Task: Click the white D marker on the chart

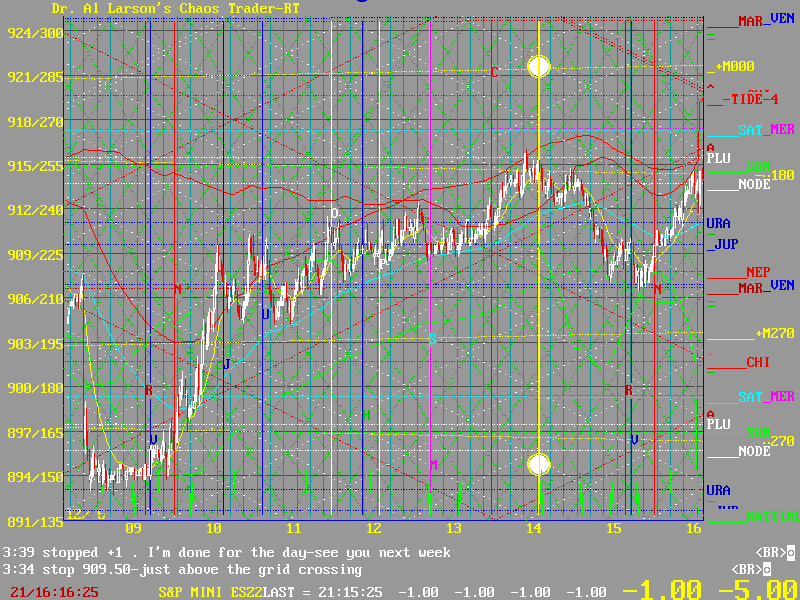Action: (335, 214)
